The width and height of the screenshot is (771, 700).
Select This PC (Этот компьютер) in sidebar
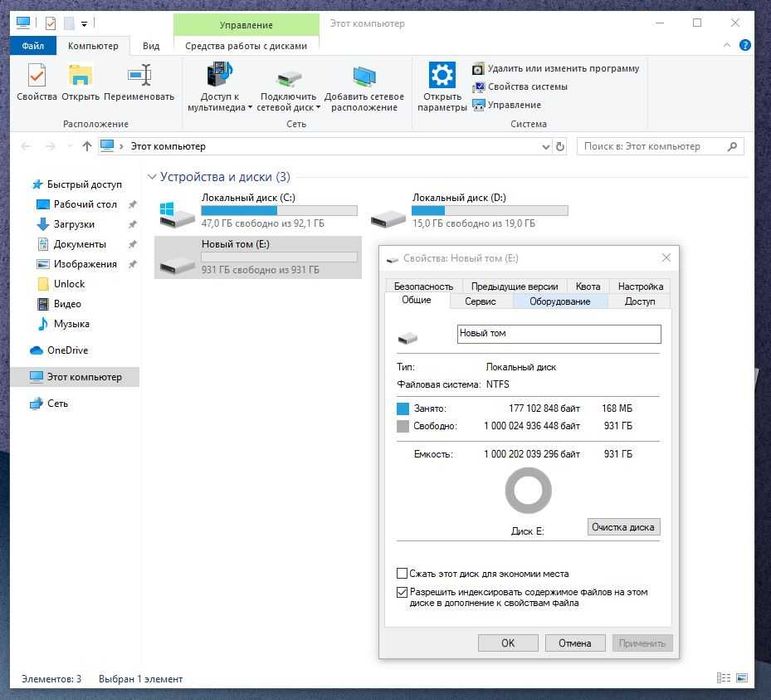(75, 377)
